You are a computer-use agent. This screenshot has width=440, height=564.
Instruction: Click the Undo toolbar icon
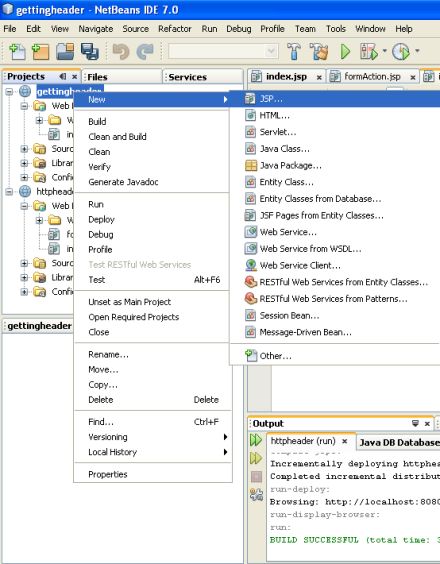[121, 51]
